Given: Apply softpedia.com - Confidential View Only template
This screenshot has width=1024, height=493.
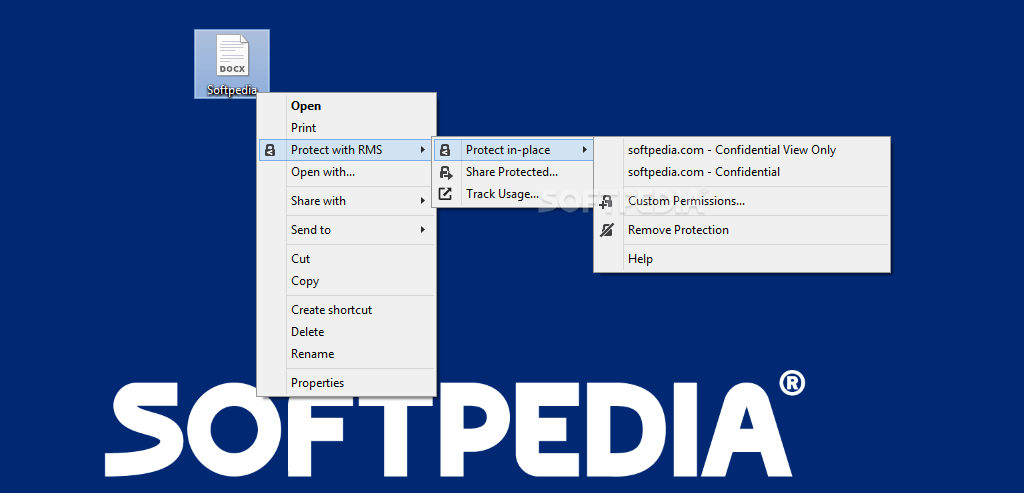Looking at the screenshot, I should (x=742, y=150).
